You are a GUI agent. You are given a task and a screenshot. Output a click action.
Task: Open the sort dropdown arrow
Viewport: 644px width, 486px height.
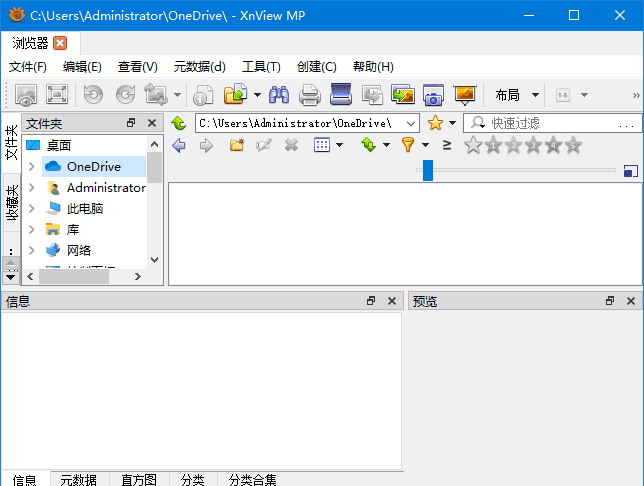coord(386,145)
